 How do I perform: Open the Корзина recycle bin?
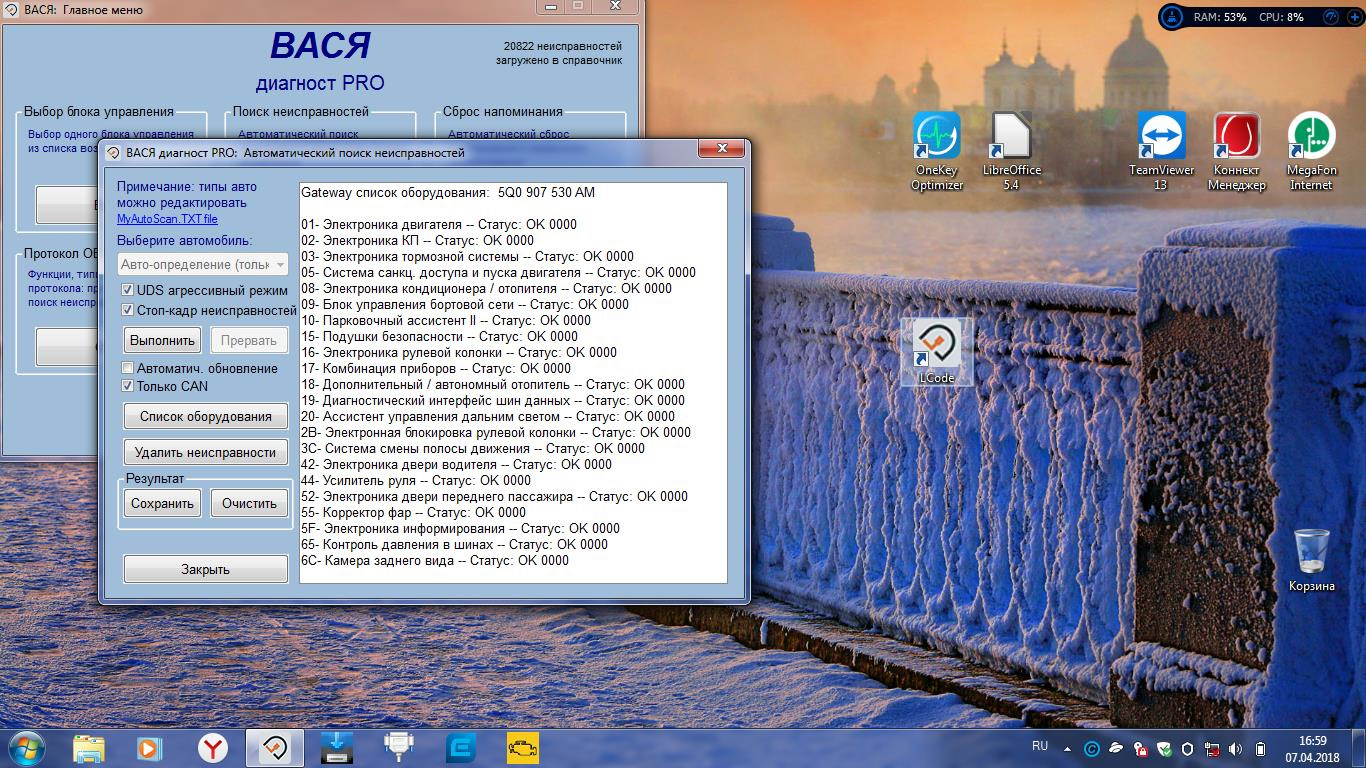tap(1311, 560)
